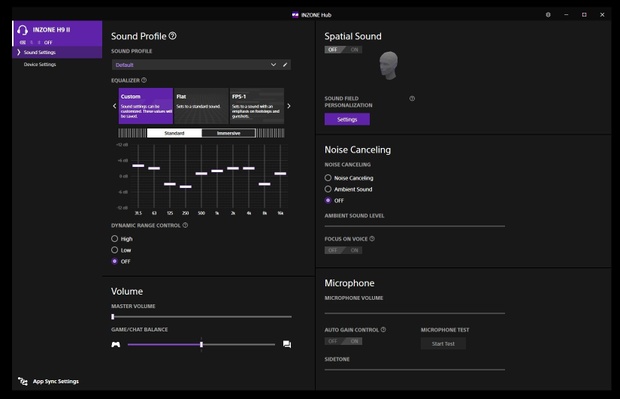Viewport: 620px width, 399px height.
Task: Select the High dynamic range option
Action: pos(115,239)
